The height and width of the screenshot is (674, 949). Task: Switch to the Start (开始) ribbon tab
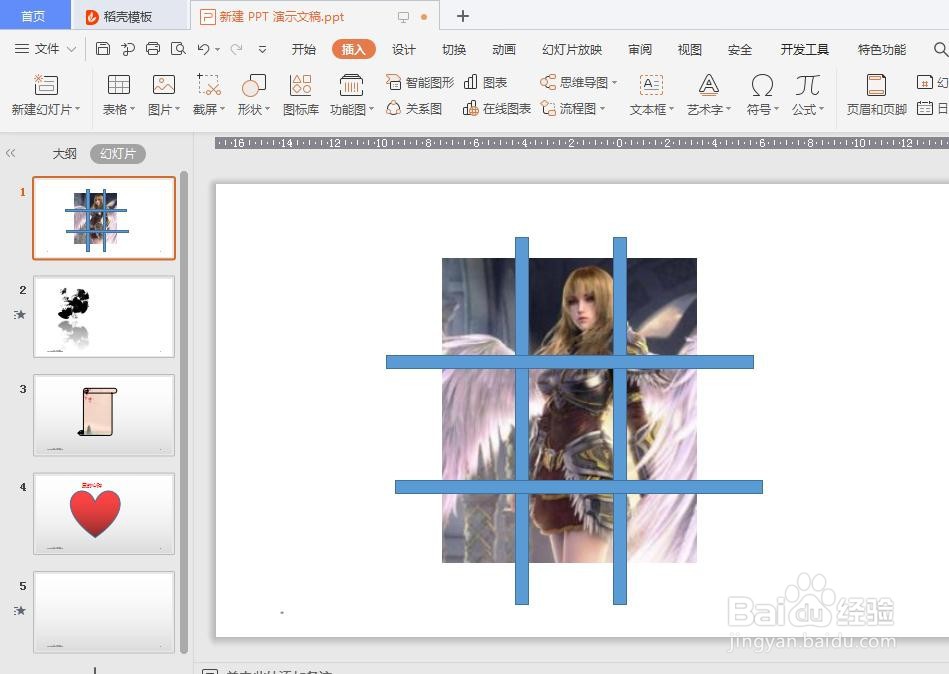(x=303, y=50)
